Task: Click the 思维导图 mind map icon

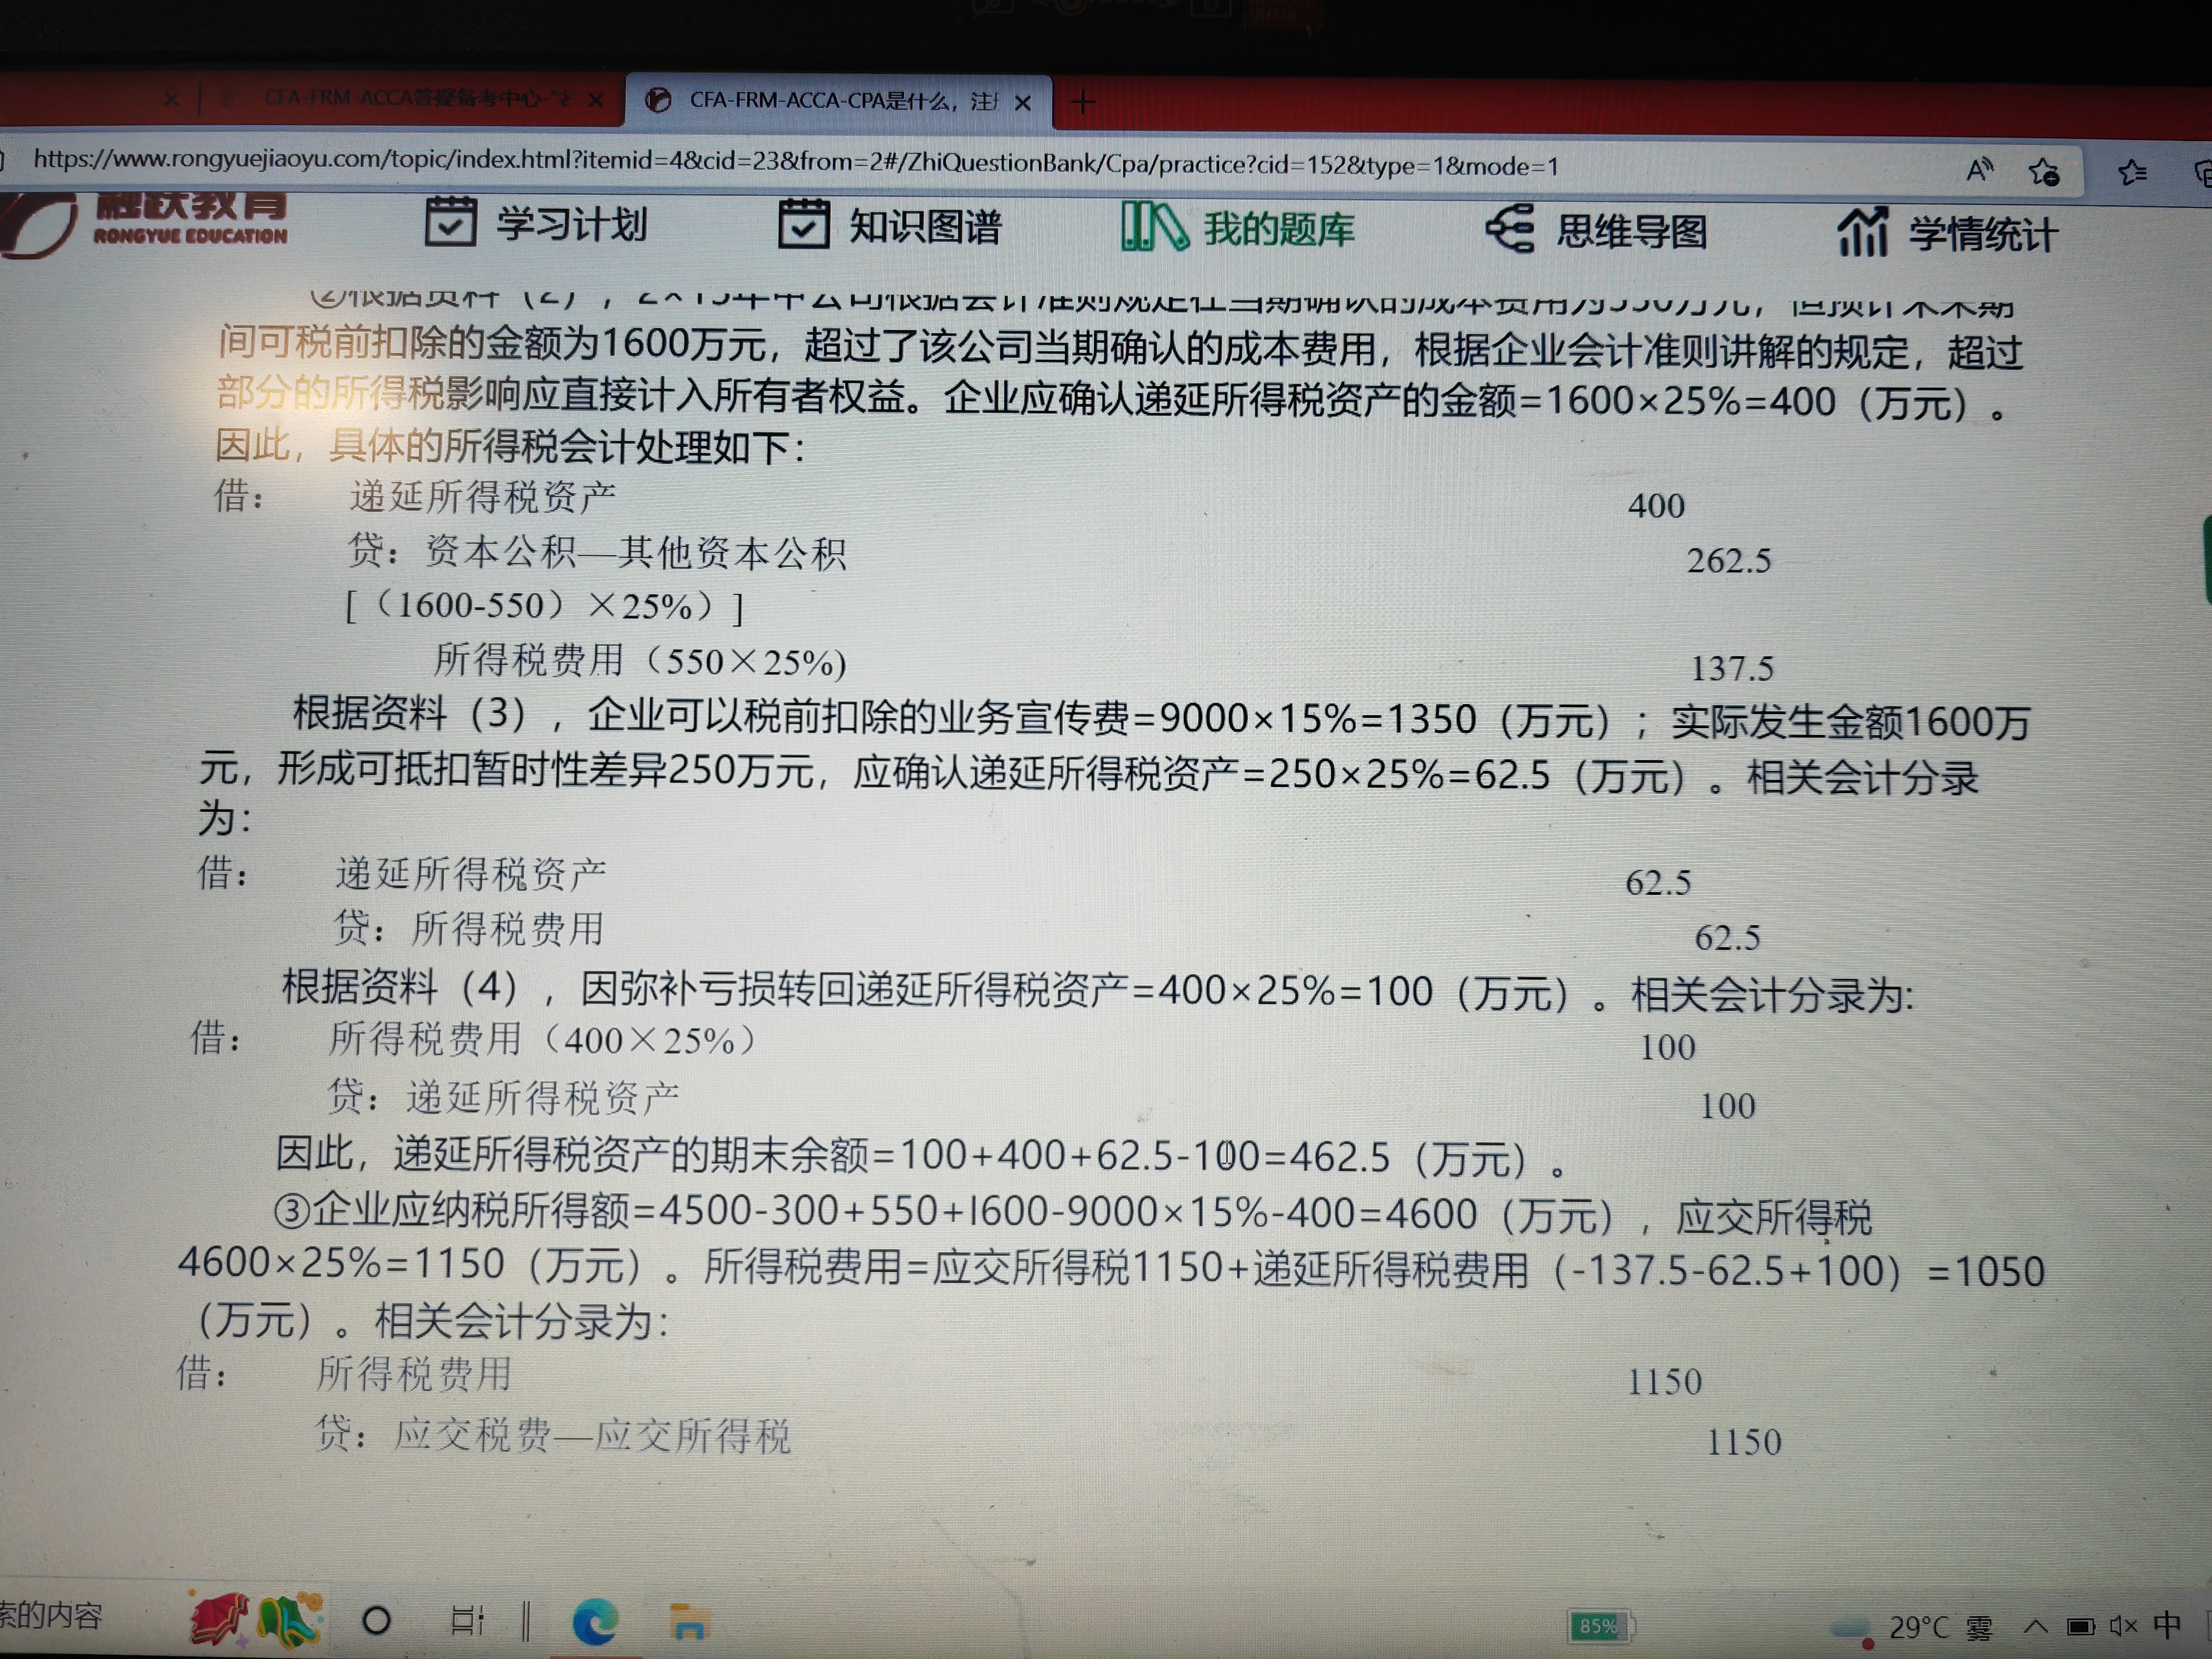Action: (x=1509, y=229)
